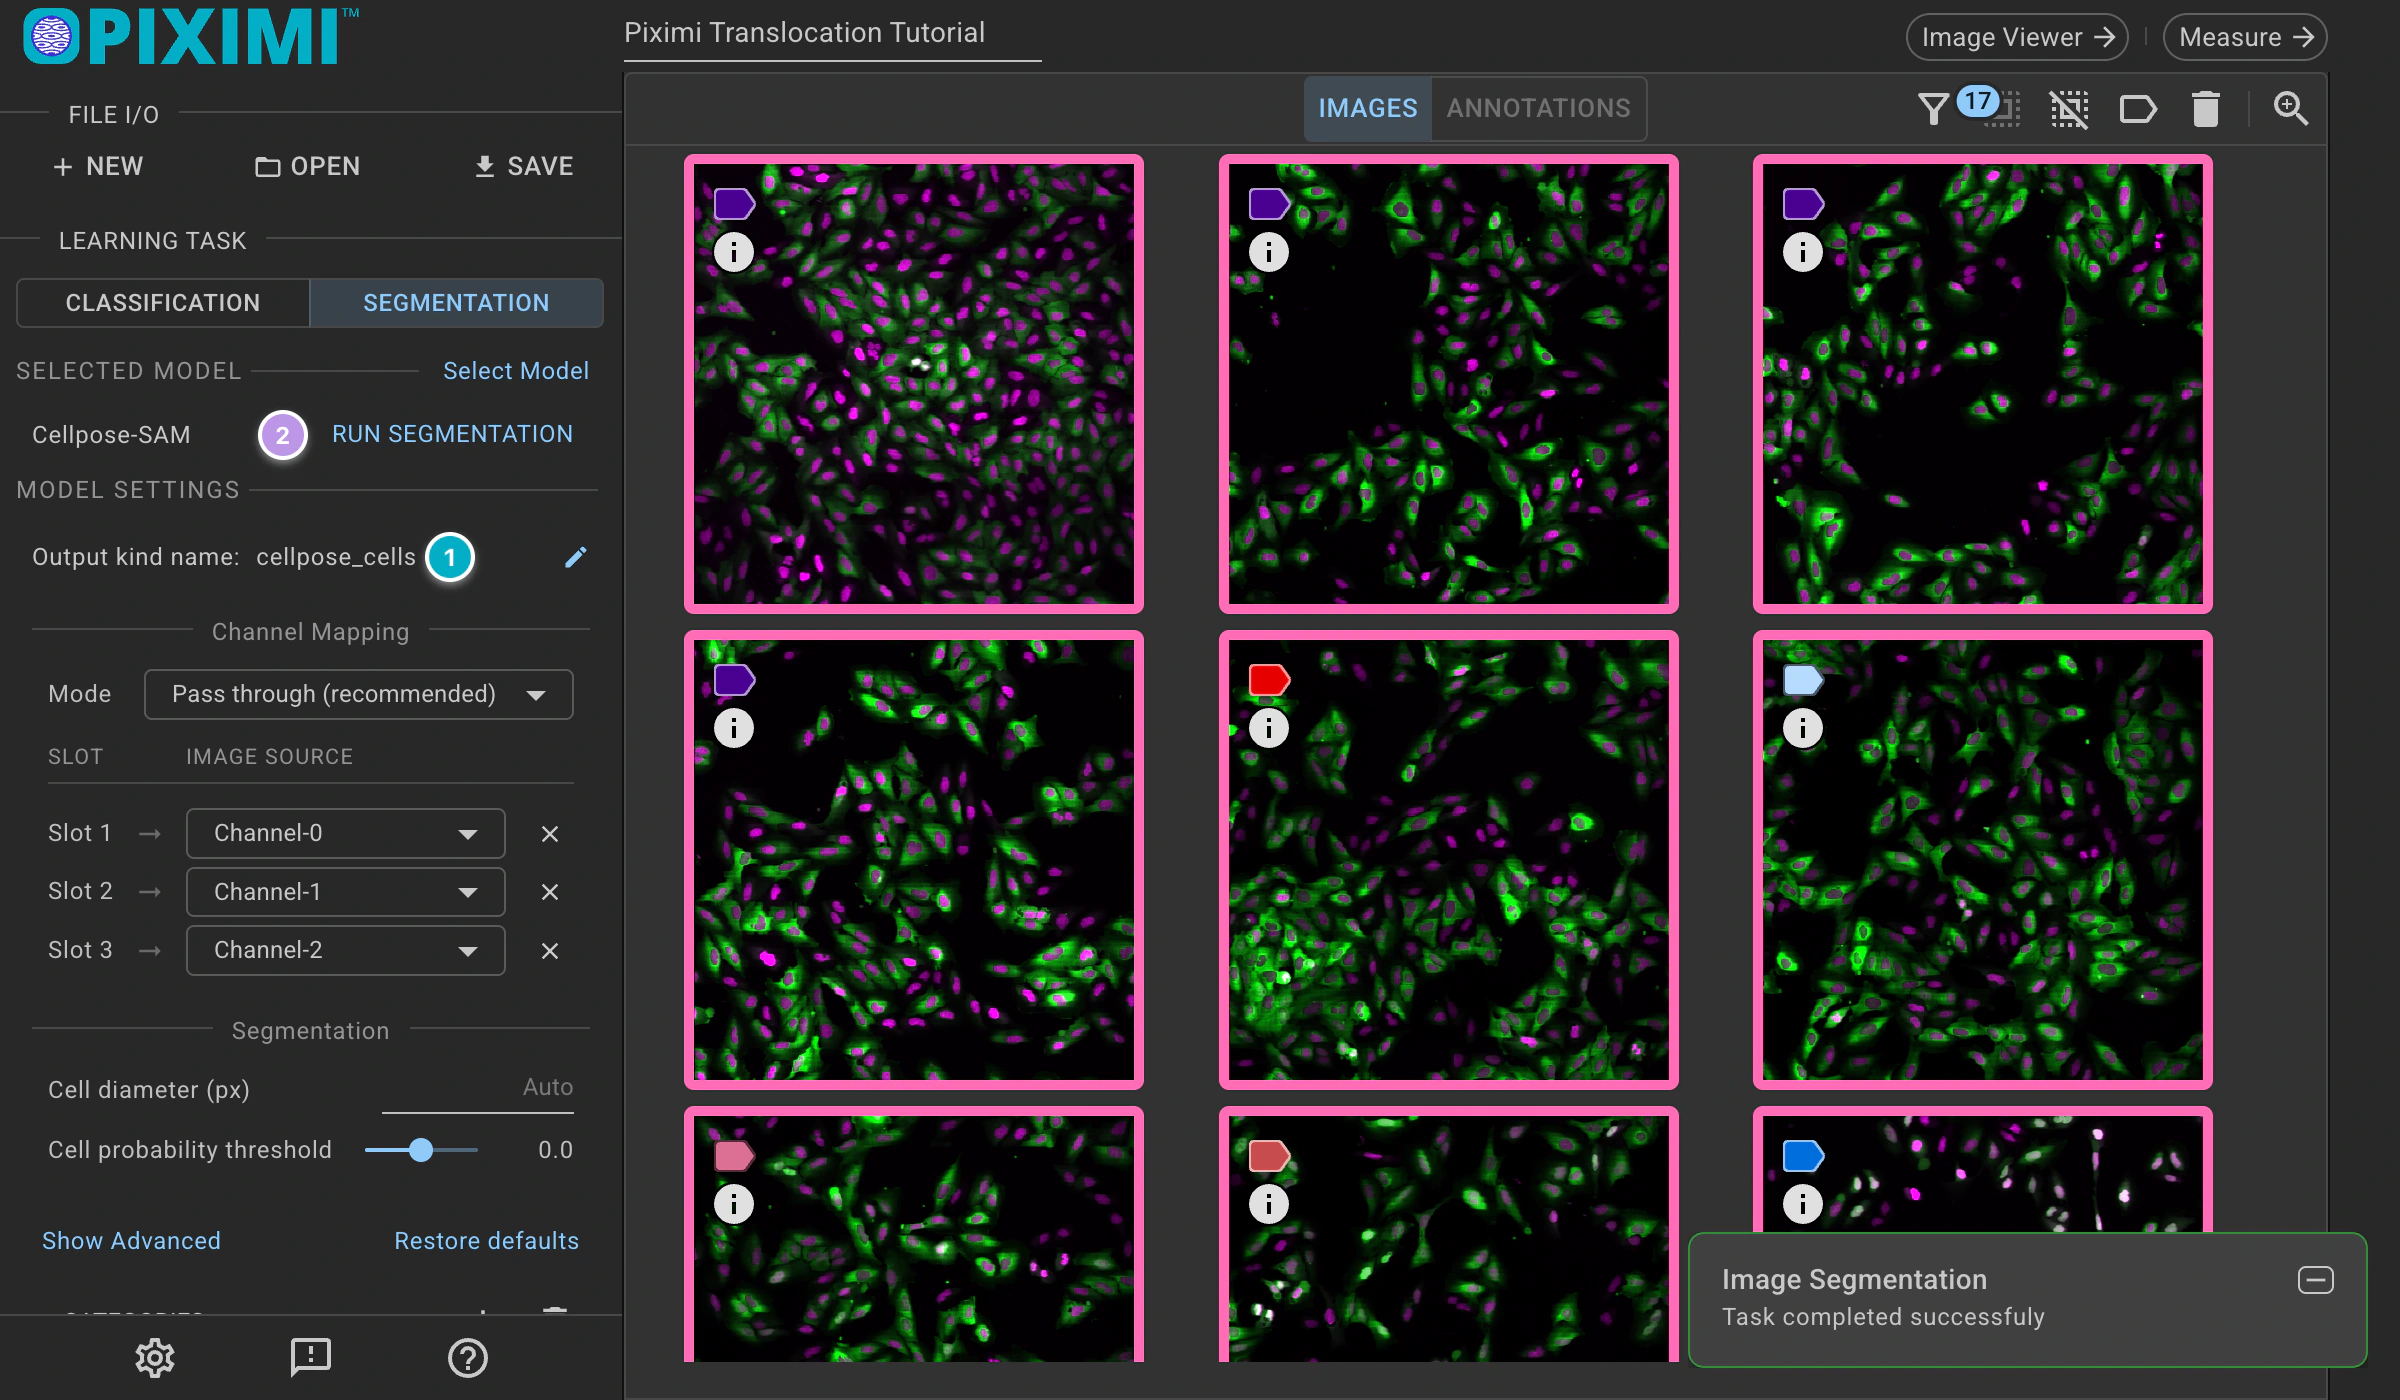Click the red category tag on image

[1270, 680]
